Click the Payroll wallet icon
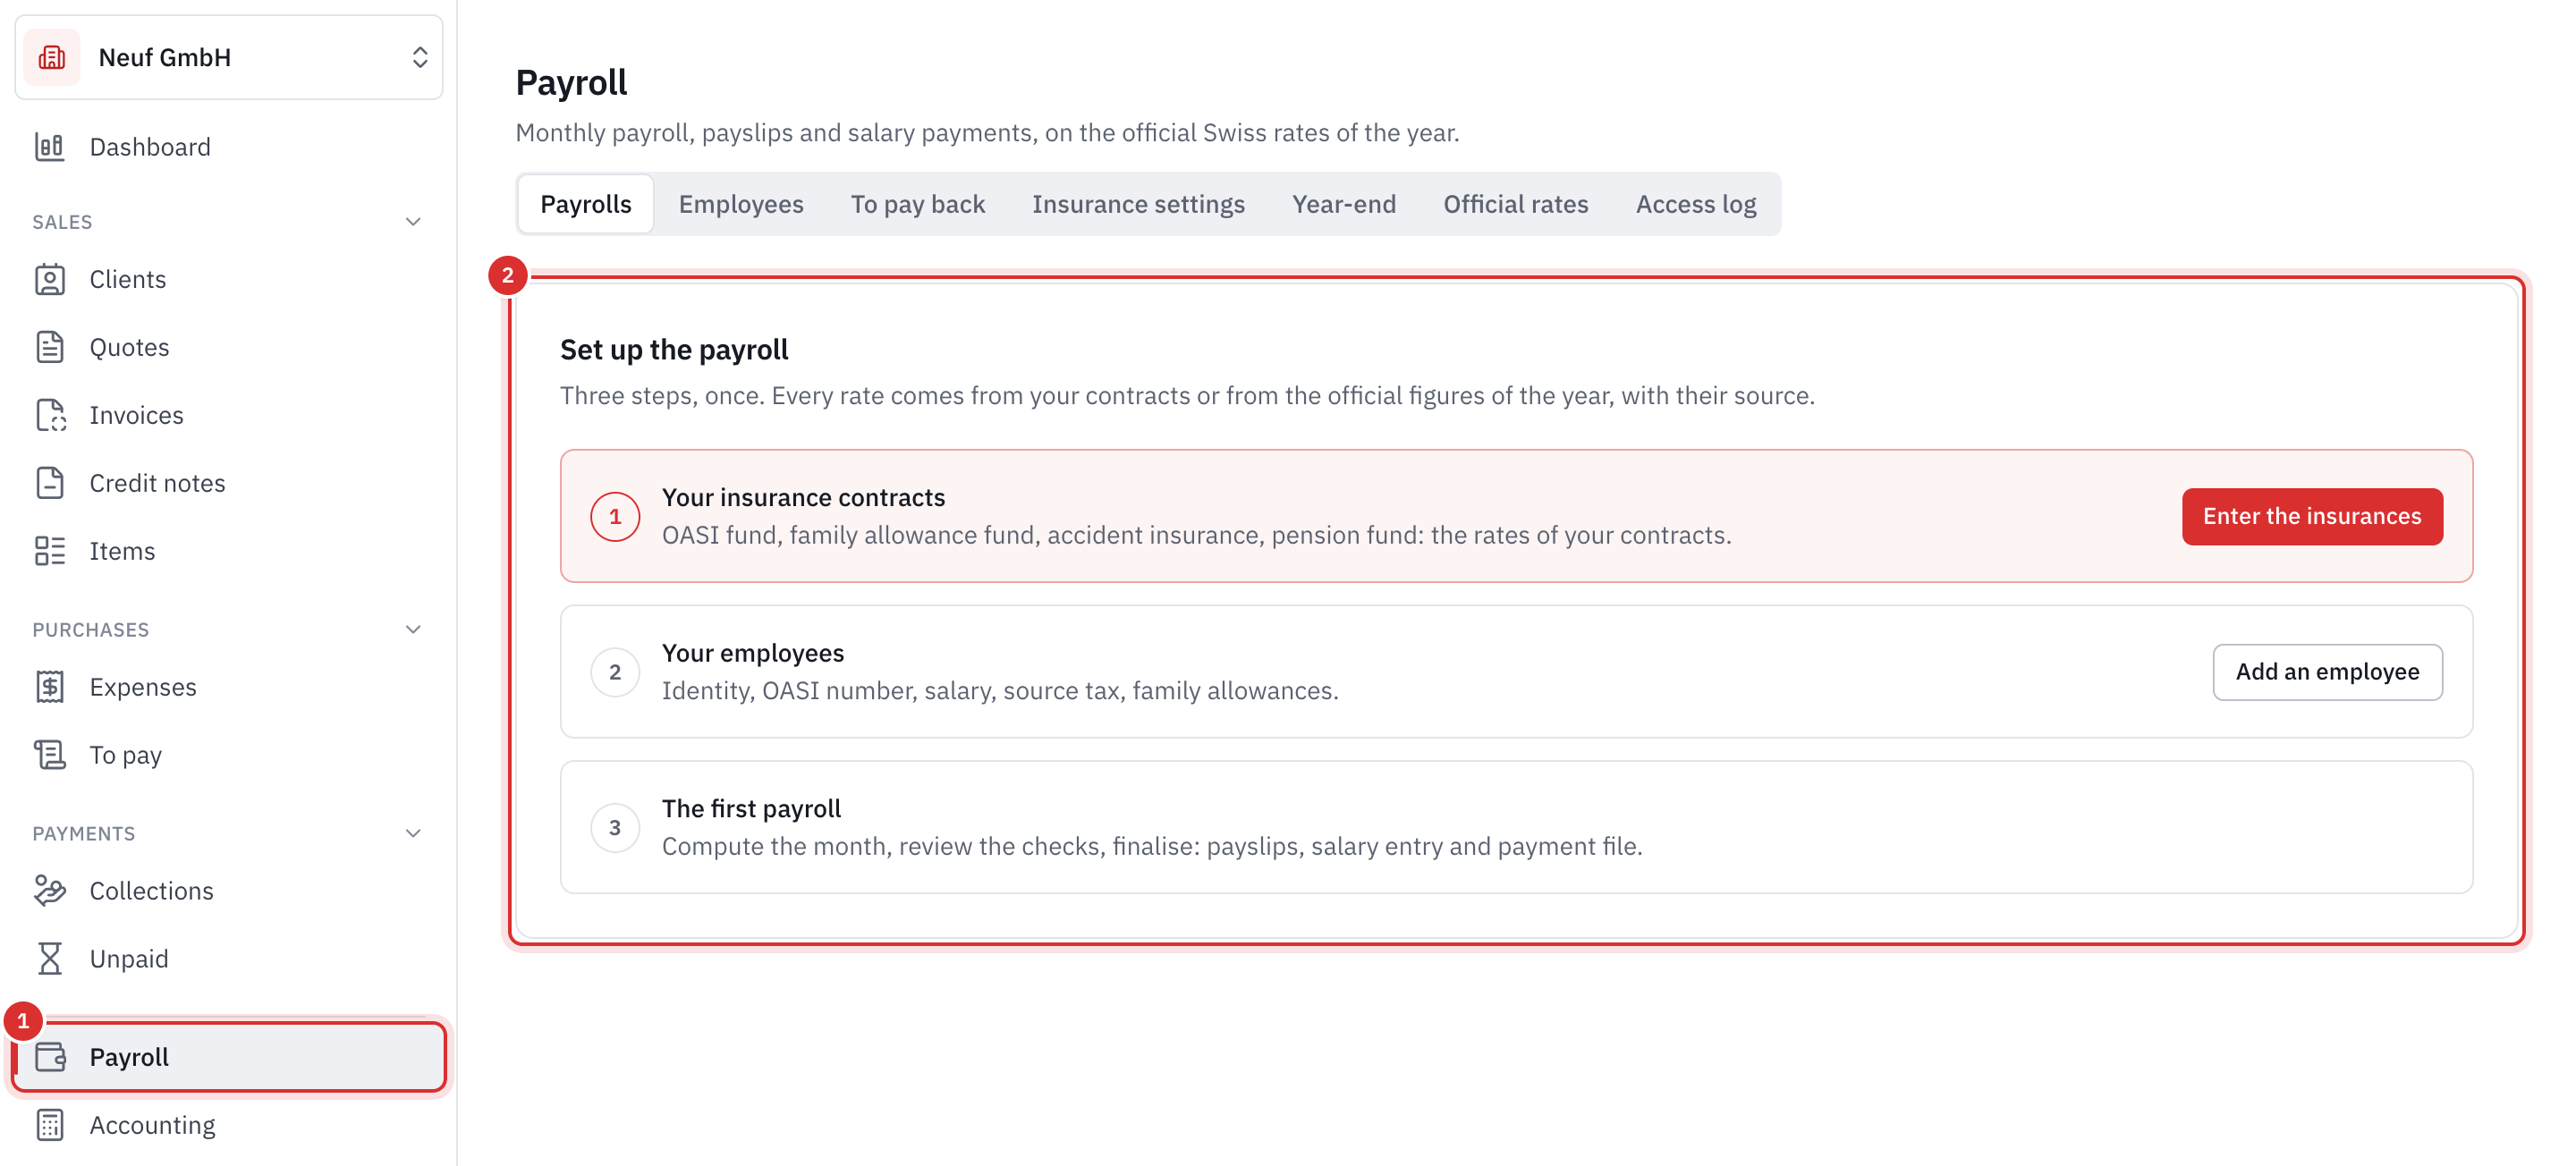Viewport: 2576px width, 1166px height. [50, 1057]
